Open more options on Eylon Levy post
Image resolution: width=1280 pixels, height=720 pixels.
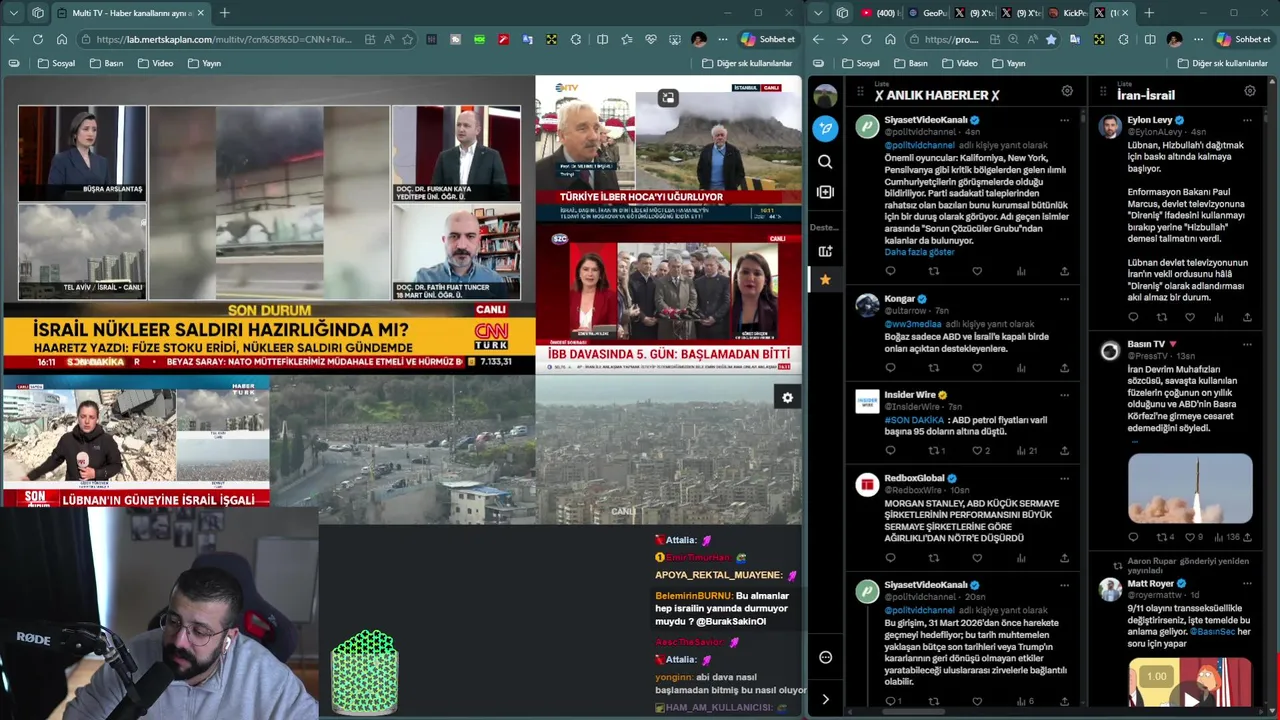(1247, 120)
